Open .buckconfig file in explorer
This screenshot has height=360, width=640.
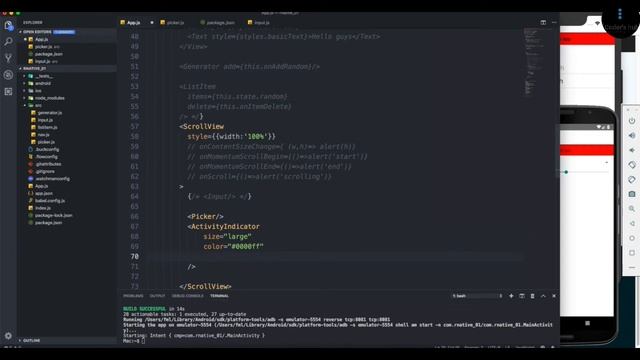point(47,149)
